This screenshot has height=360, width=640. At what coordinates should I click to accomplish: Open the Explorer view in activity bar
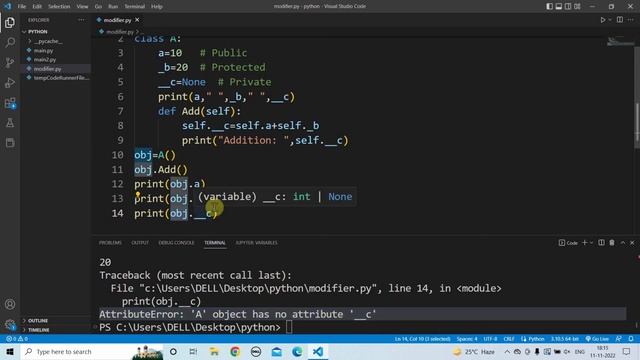10,22
